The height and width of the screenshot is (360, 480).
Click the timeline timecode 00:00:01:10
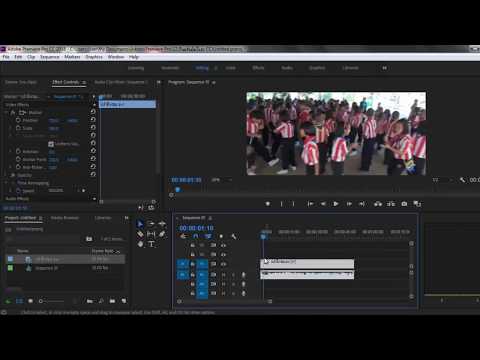[x=197, y=228]
